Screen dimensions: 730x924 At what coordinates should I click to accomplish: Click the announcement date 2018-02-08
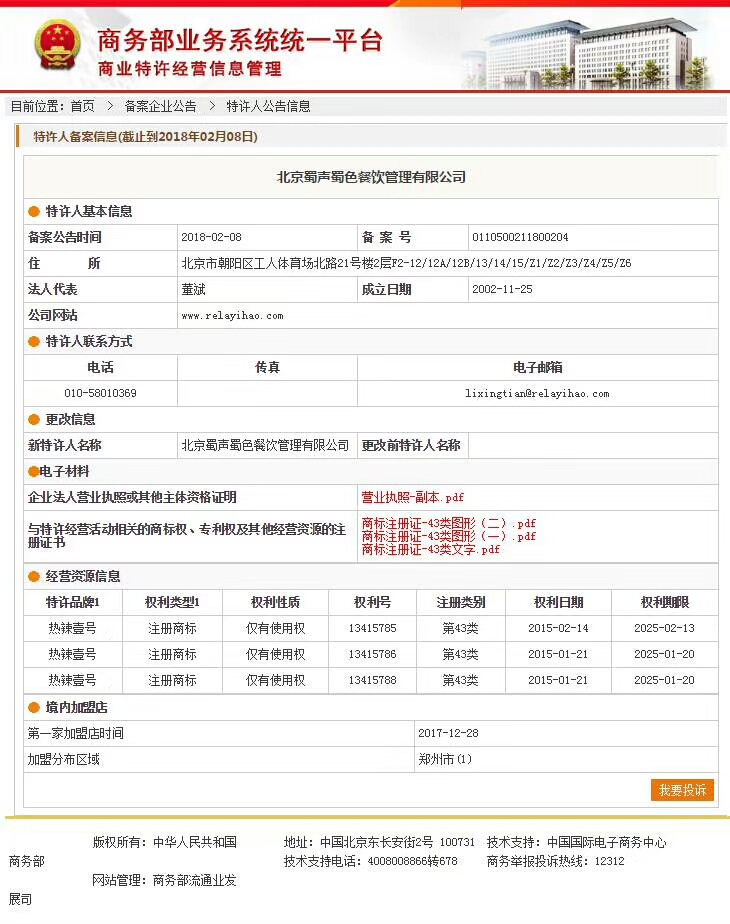pos(212,237)
